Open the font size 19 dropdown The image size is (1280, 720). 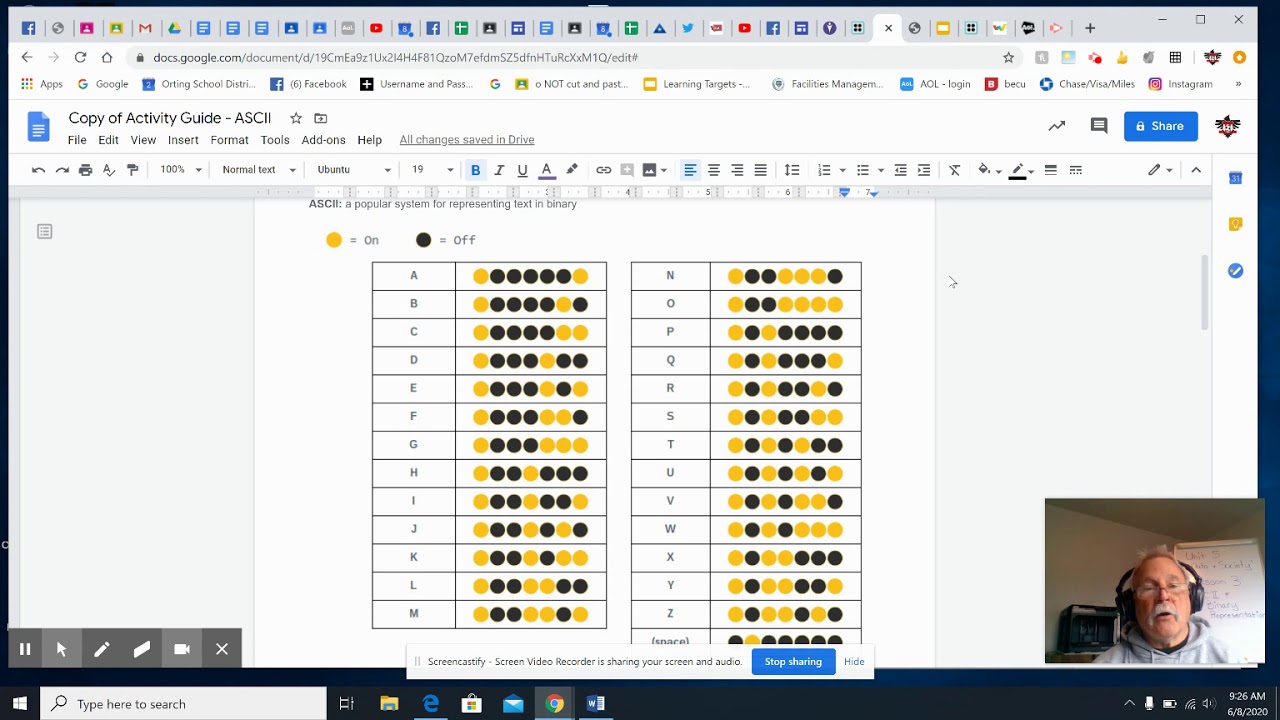click(x=432, y=170)
